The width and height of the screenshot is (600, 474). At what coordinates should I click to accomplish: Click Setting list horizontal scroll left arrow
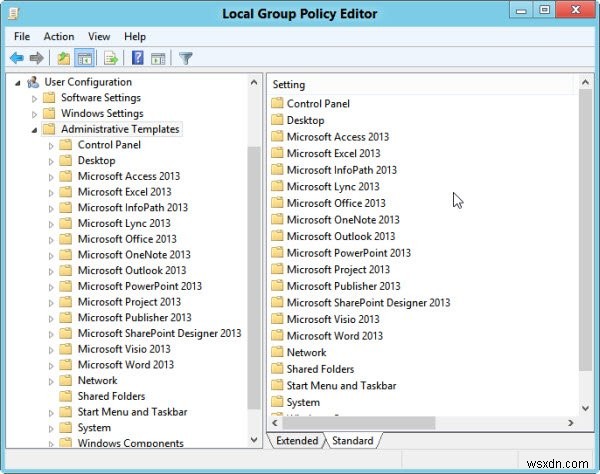(x=275, y=423)
